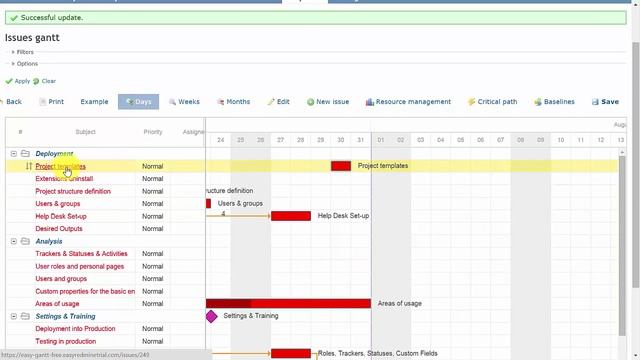Open Trackers & Statuses & Activities issue

pos(81,254)
